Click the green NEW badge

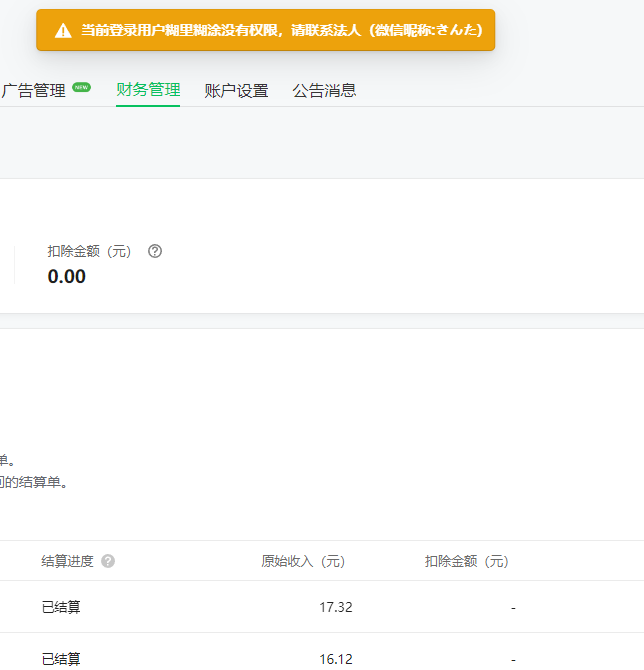[82, 87]
